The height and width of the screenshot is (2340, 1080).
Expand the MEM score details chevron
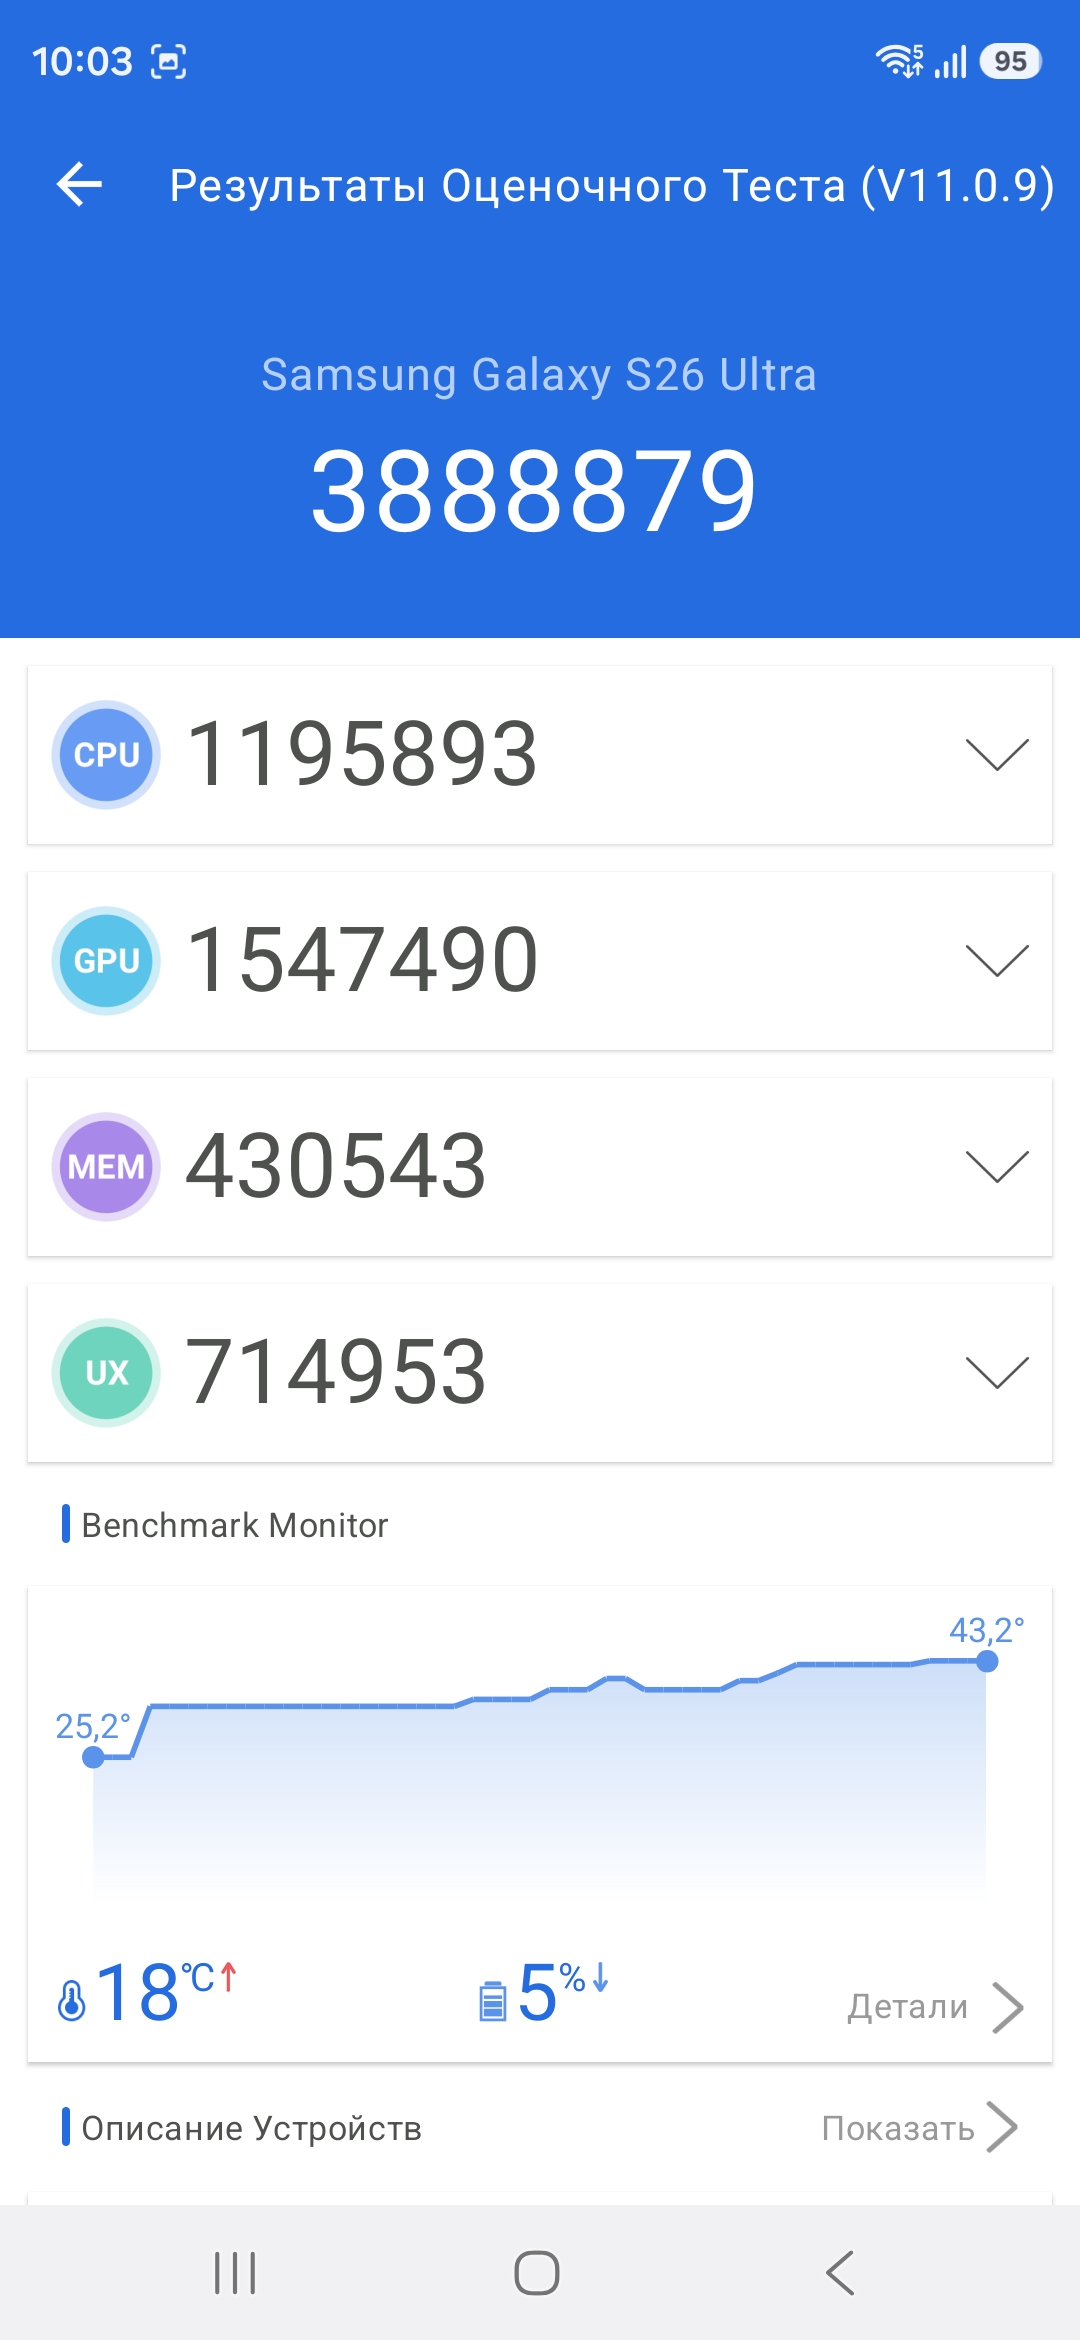[x=997, y=1167]
